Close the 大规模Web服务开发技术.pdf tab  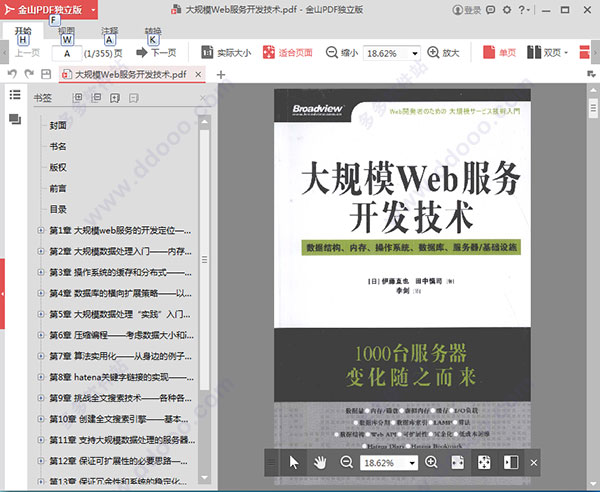pyautogui.click(x=198, y=74)
